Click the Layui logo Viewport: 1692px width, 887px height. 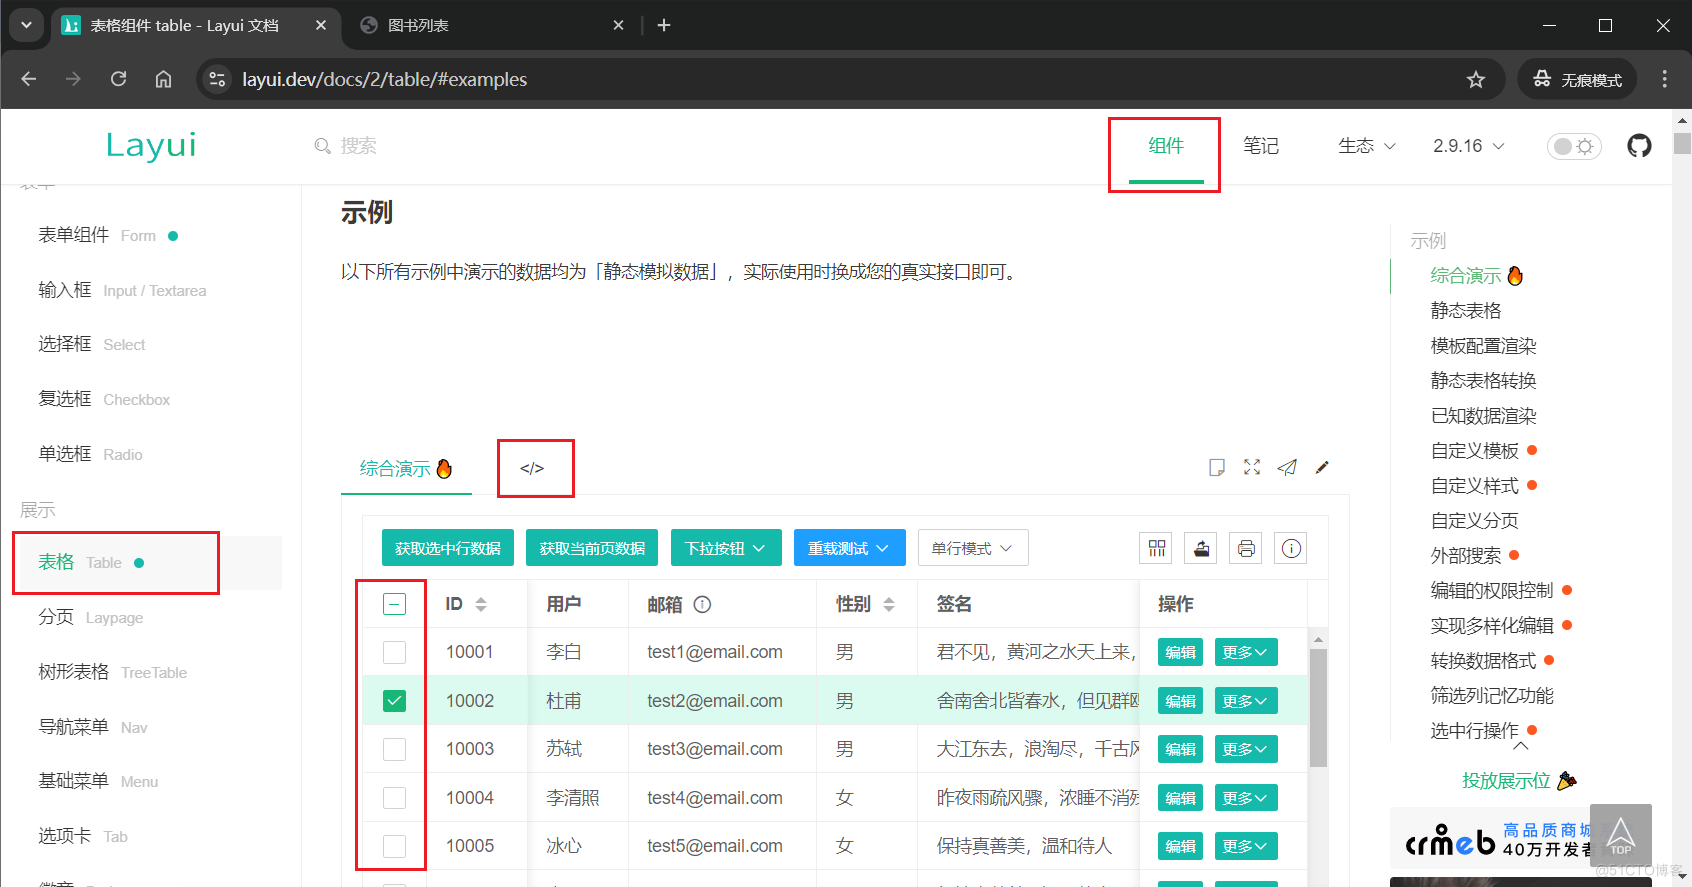click(x=151, y=146)
